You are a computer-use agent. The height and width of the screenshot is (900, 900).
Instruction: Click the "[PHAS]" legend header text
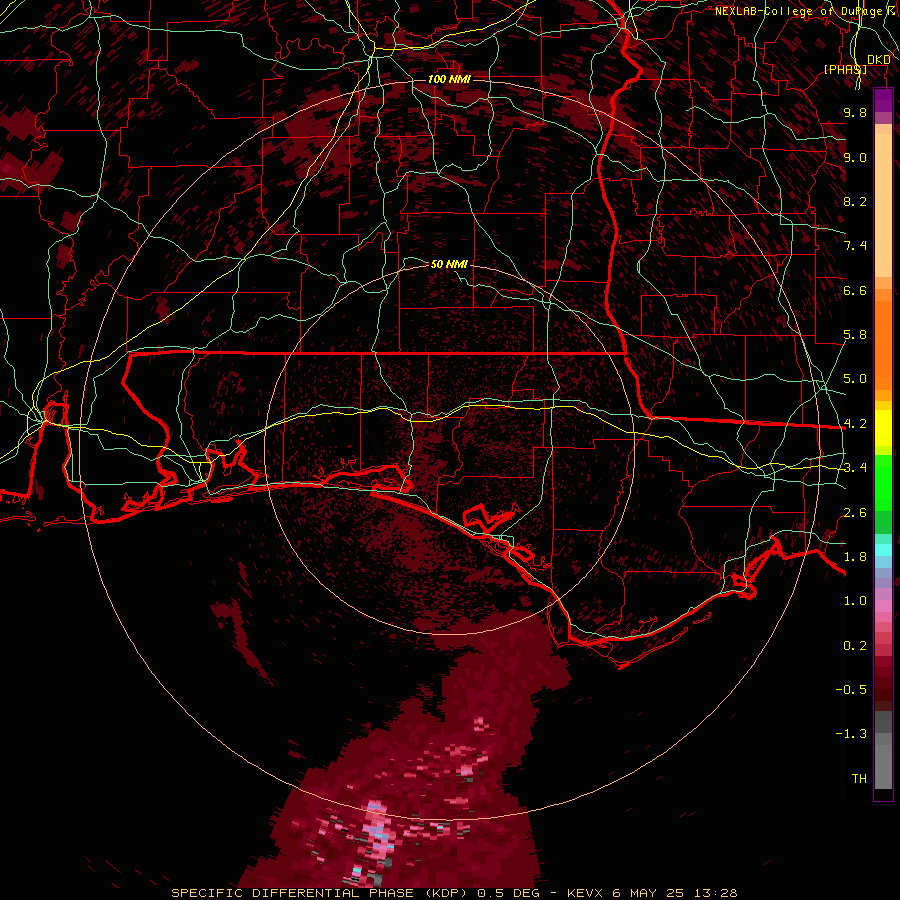coord(845,69)
